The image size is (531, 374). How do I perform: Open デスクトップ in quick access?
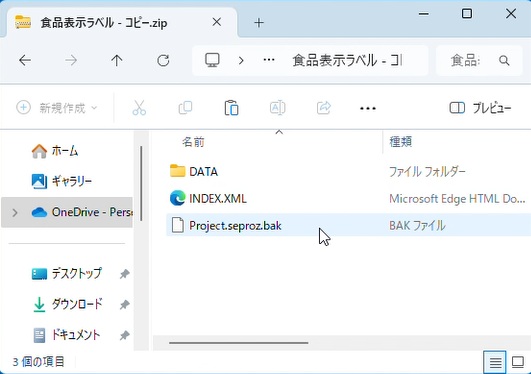tap(76, 273)
